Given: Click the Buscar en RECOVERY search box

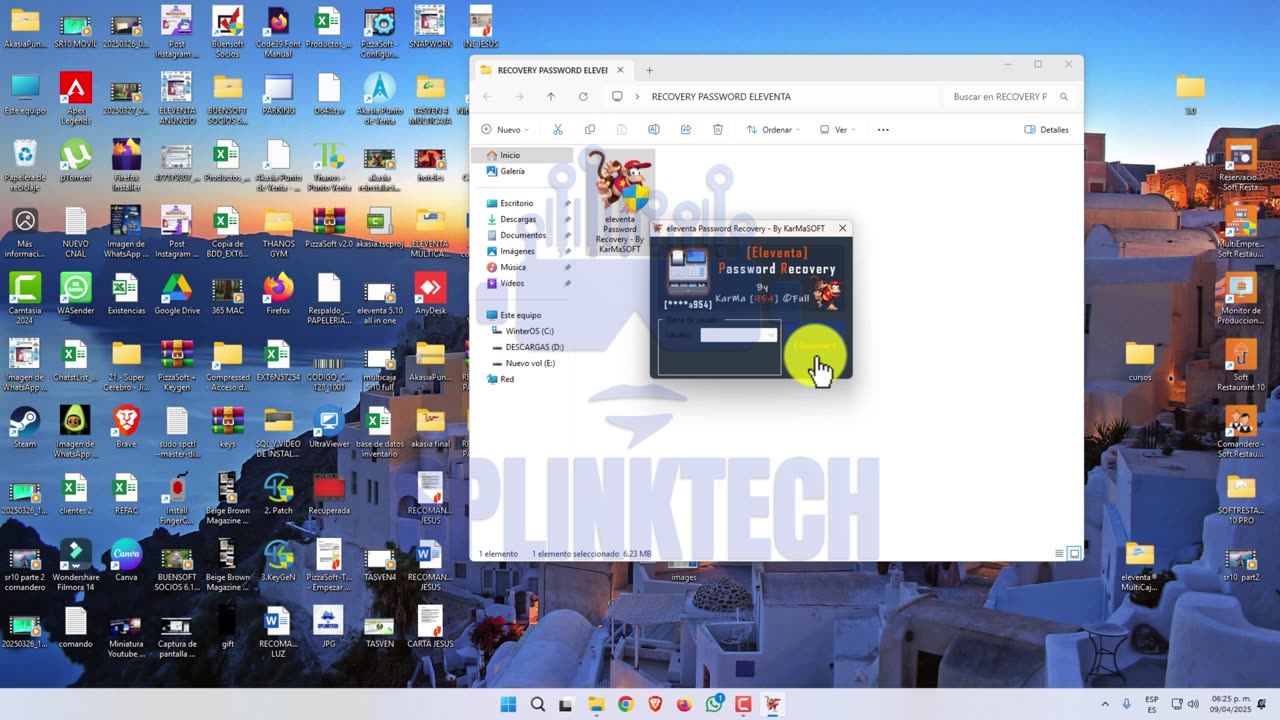Looking at the screenshot, I should point(1008,97).
